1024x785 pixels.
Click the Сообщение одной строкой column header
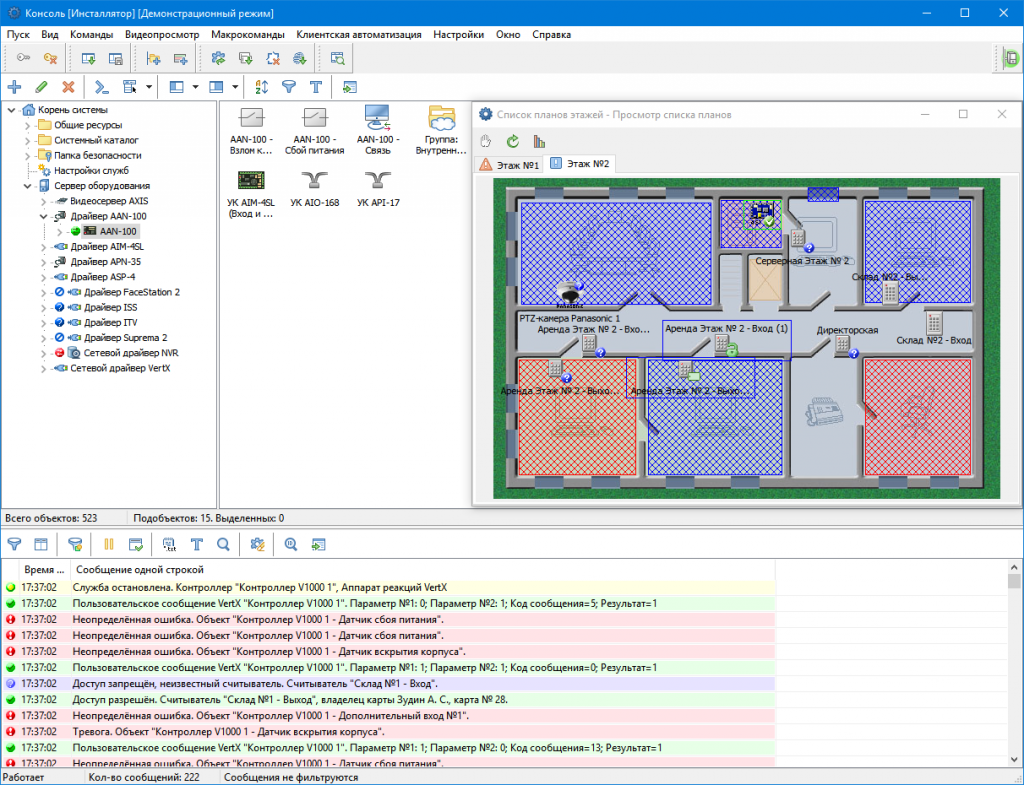423,569
